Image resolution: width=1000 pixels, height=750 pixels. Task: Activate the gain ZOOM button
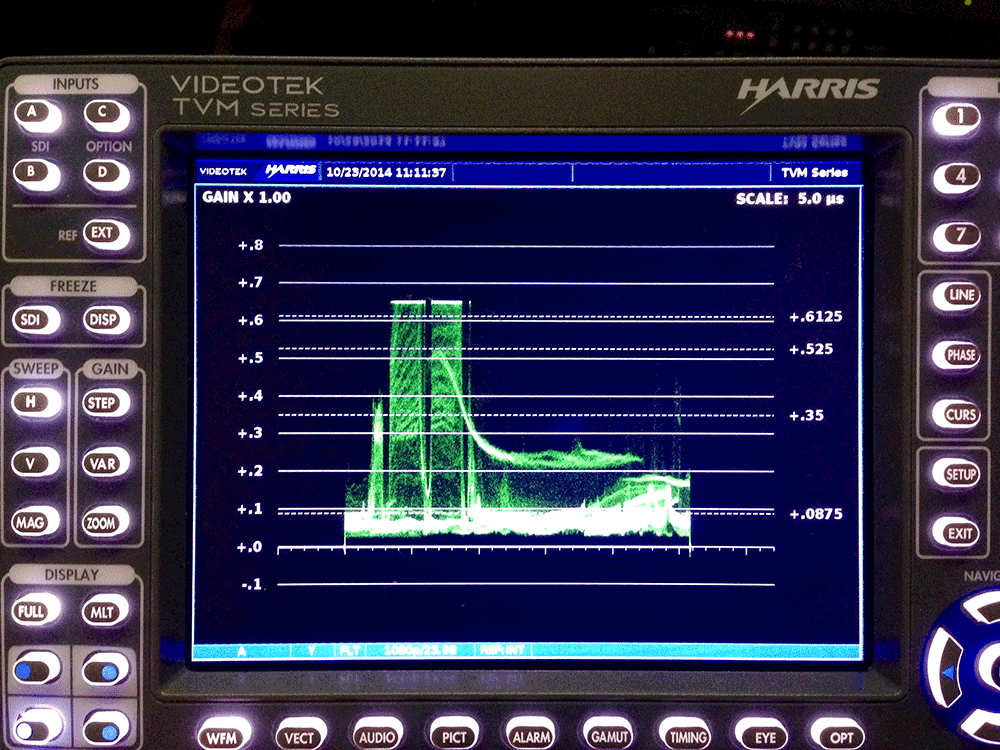[106, 523]
